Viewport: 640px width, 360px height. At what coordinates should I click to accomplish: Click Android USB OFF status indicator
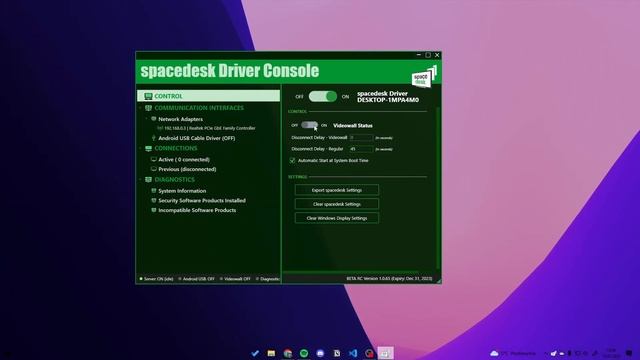click(196, 279)
